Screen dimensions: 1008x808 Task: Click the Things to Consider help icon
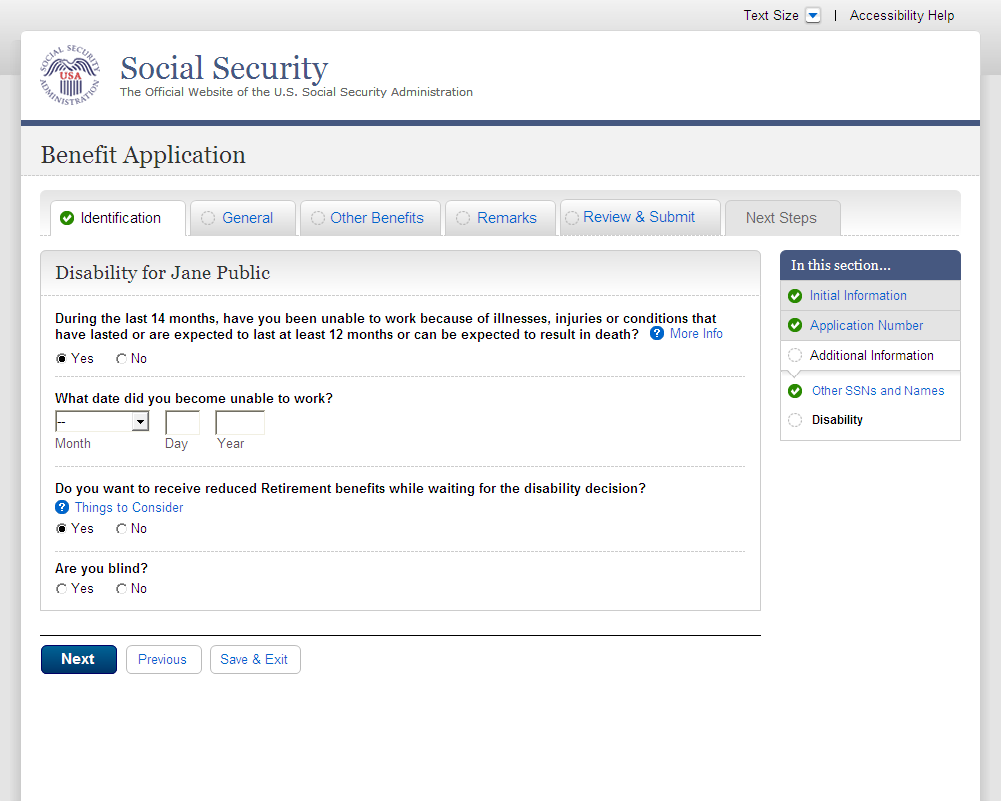[62, 508]
